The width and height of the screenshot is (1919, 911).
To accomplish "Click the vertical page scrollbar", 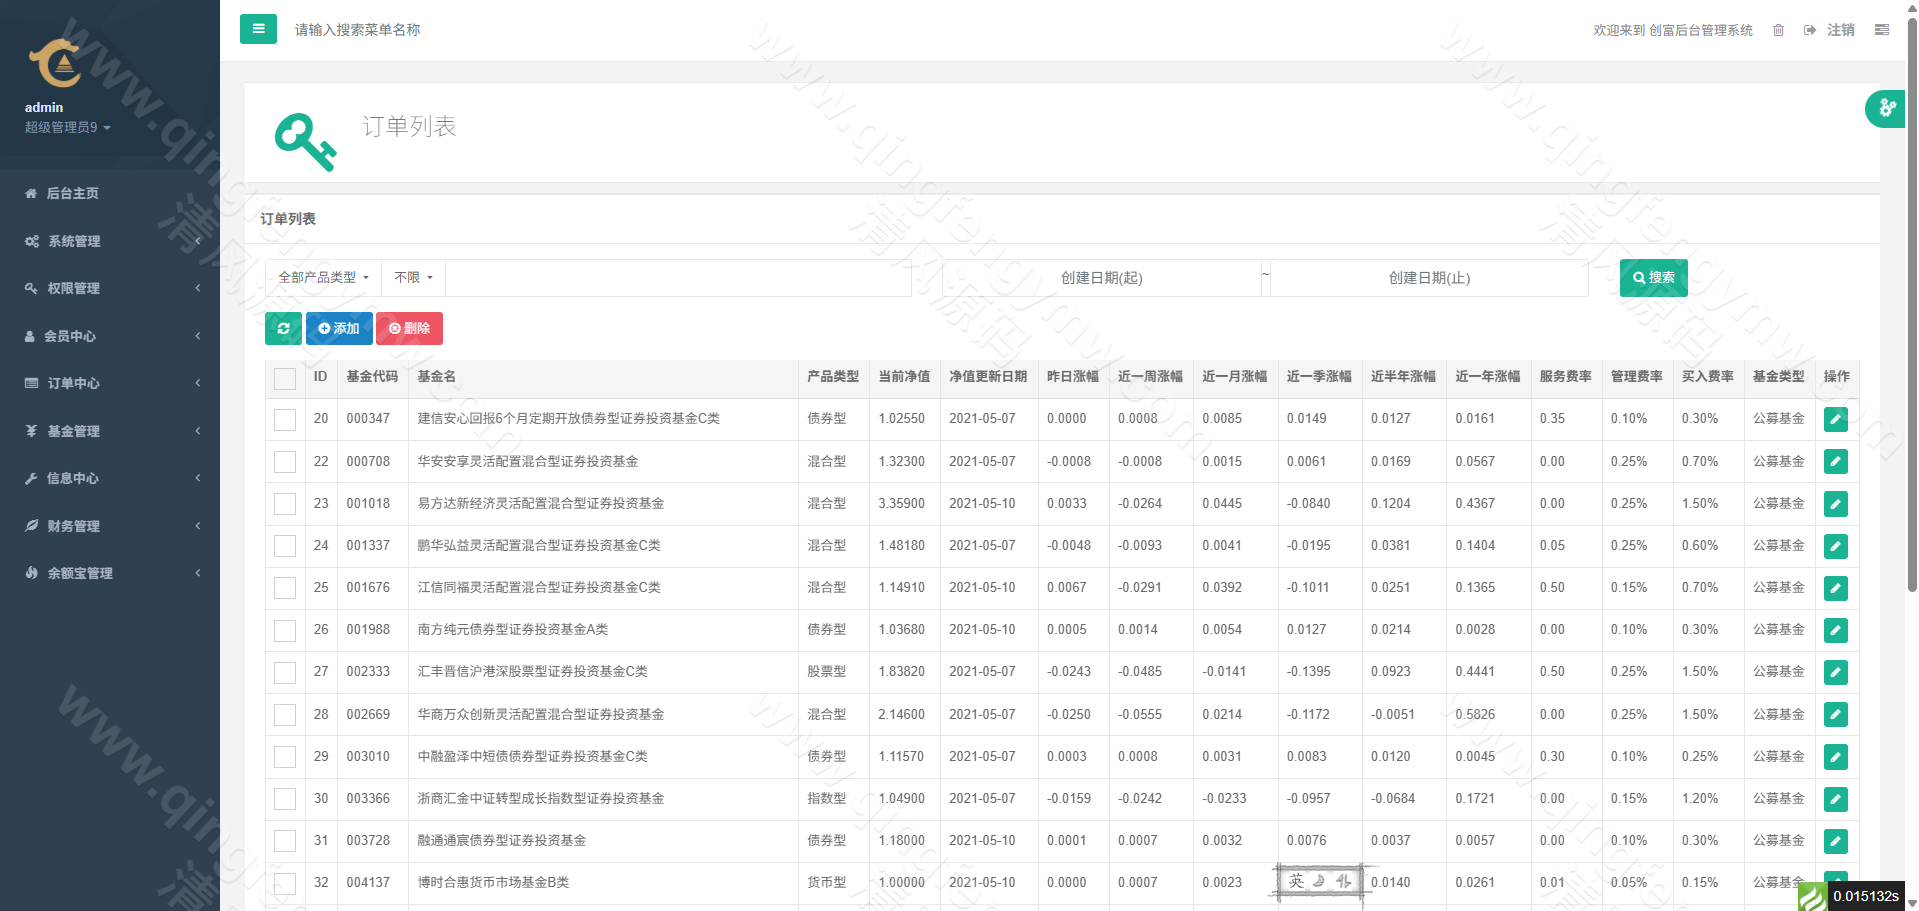I will pyautogui.click(x=1912, y=300).
